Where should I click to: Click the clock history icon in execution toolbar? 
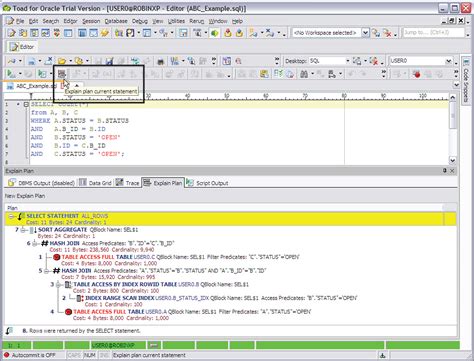click(290, 74)
